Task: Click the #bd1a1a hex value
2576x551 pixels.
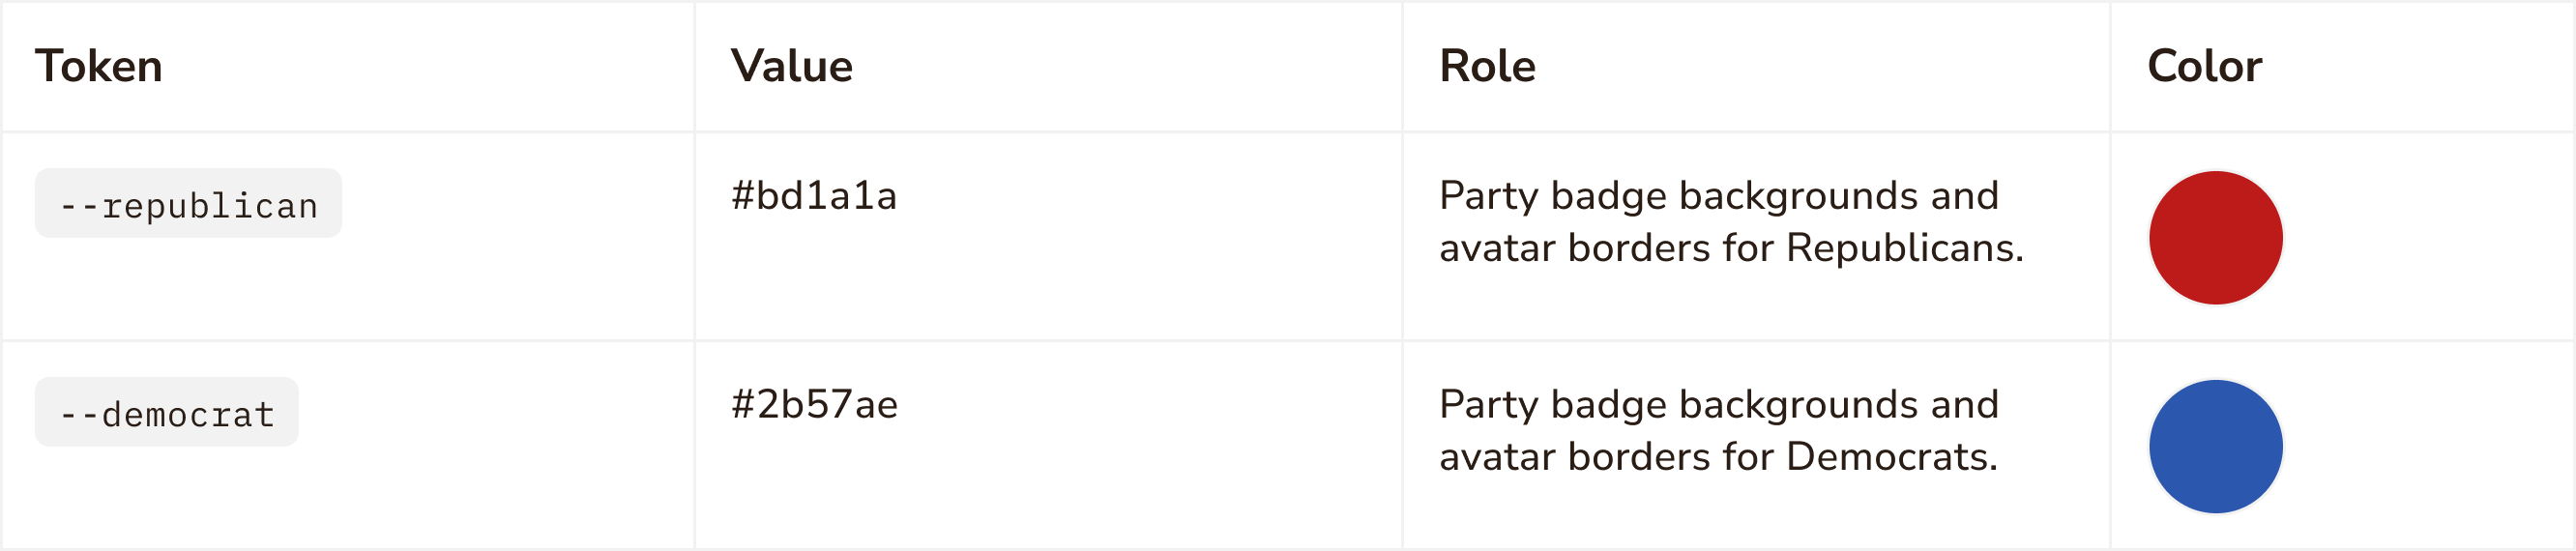Action: click(x=814, y=196)
